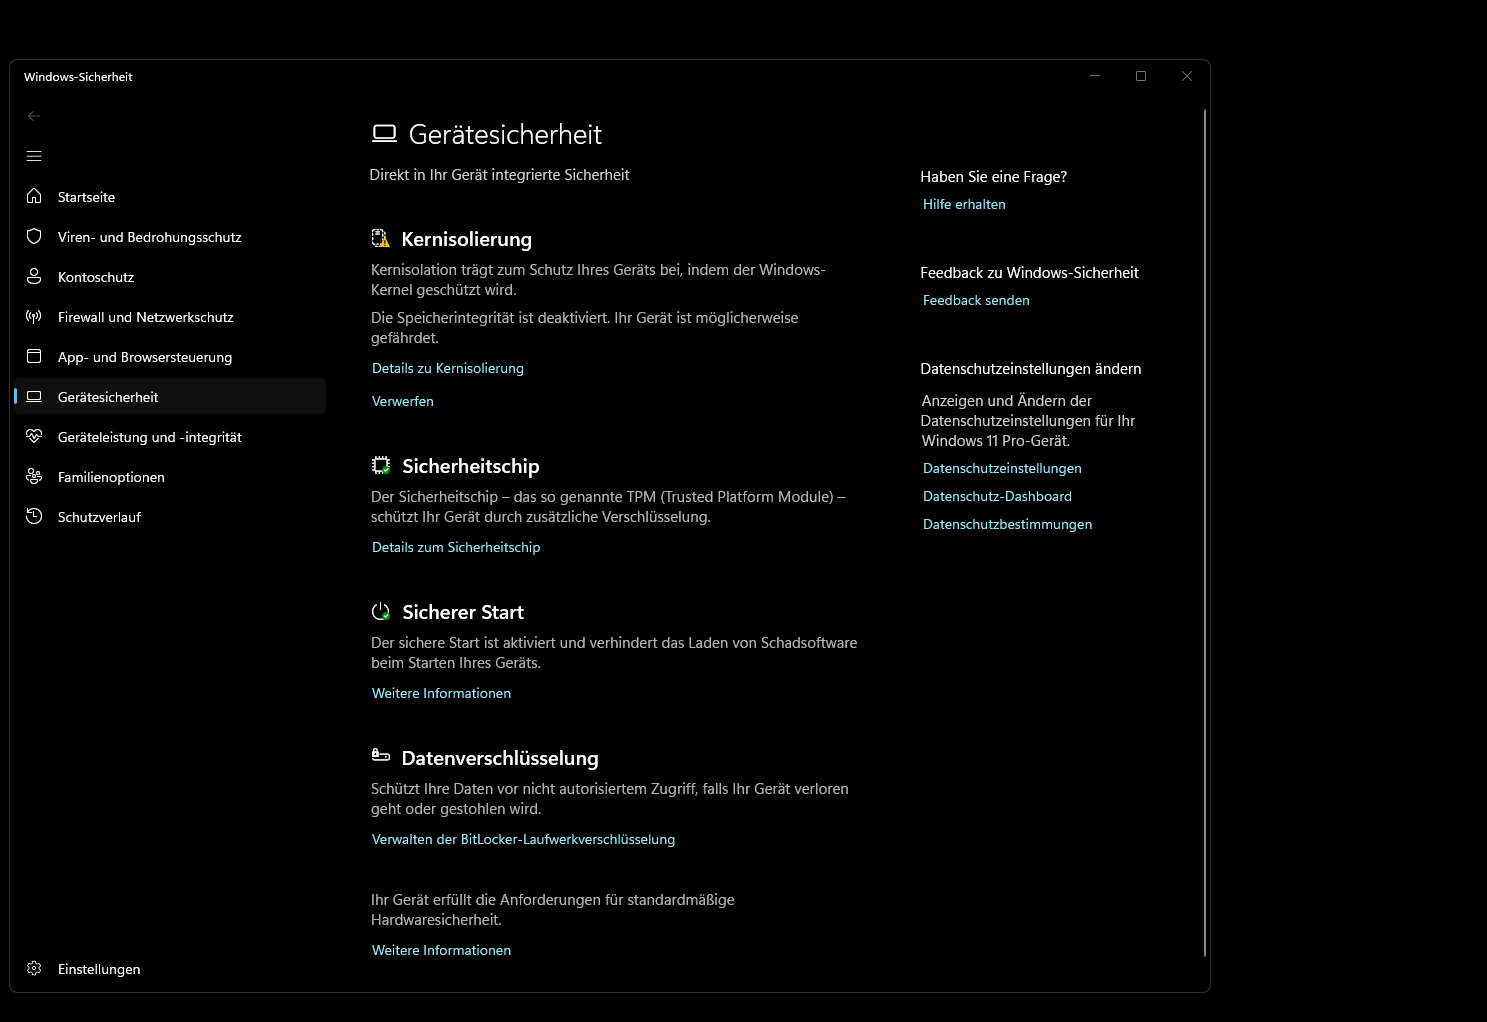
Task: Collapse the navigation with hamburger menu
Action: (33, 156)
